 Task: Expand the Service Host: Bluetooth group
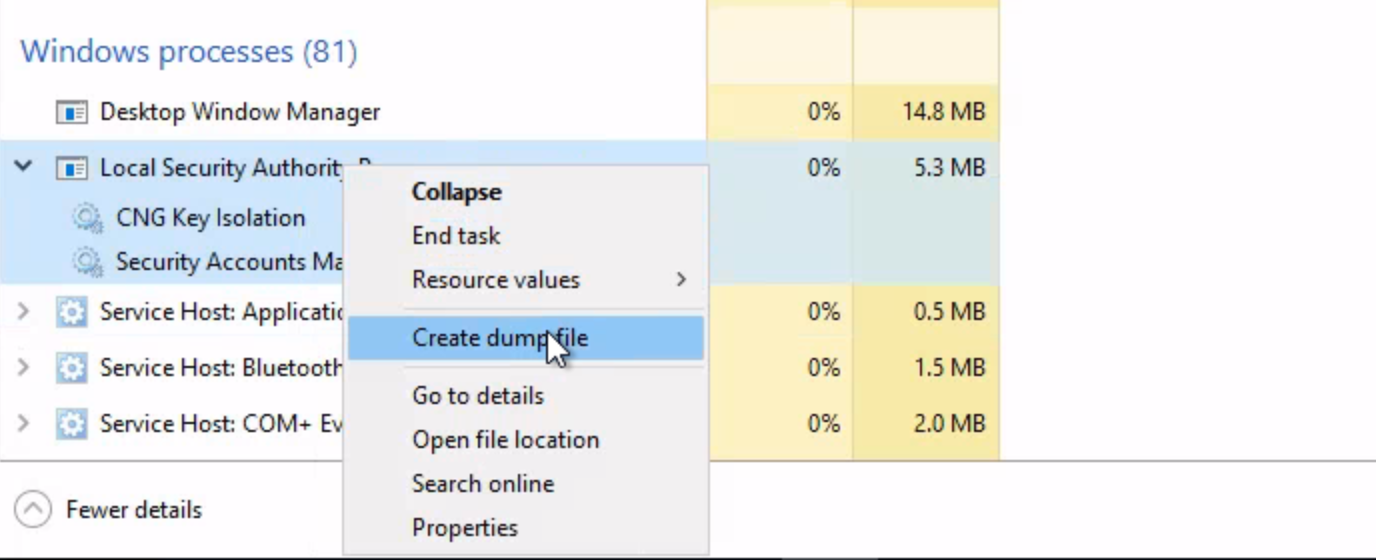(x=23, y=368)
